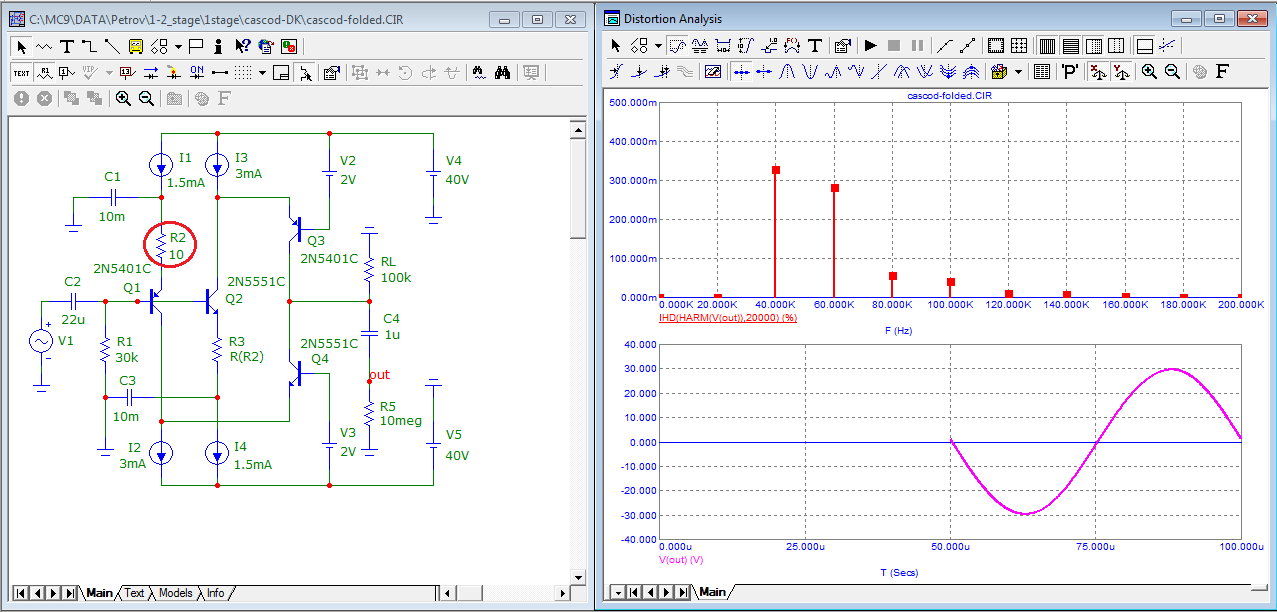Open Properties icon in Distortion Analysis toolbar
Screen dimensions: 1277x612
pyautogui.click(x=842, y=45)
